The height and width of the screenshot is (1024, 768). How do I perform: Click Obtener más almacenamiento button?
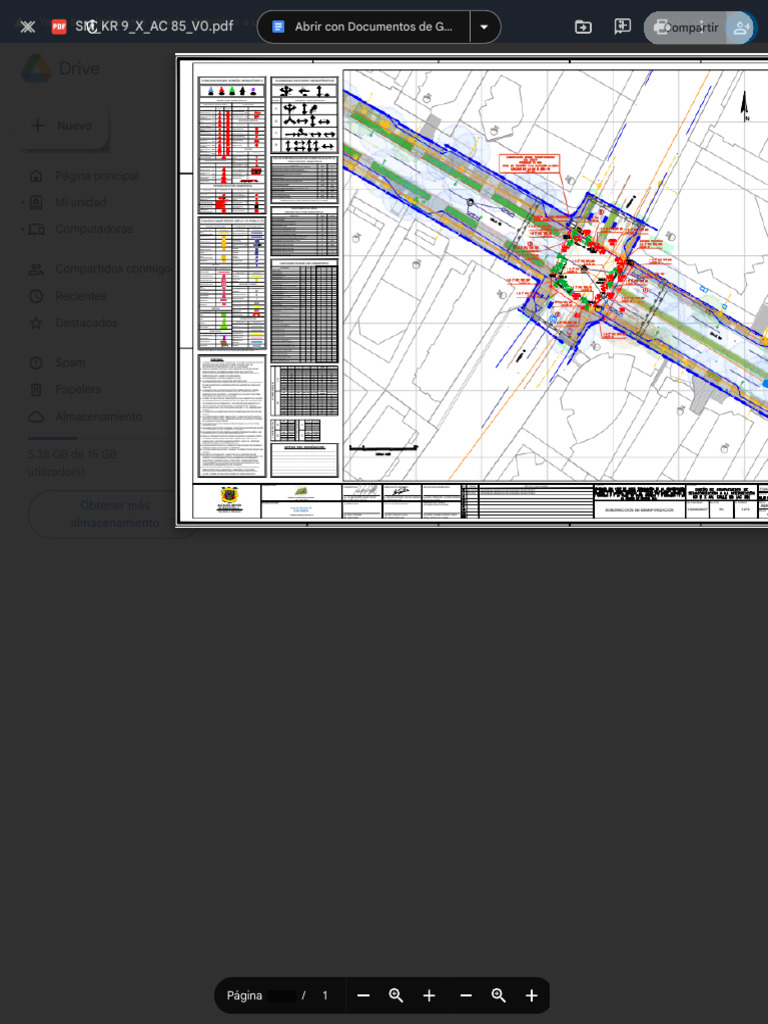114,514
